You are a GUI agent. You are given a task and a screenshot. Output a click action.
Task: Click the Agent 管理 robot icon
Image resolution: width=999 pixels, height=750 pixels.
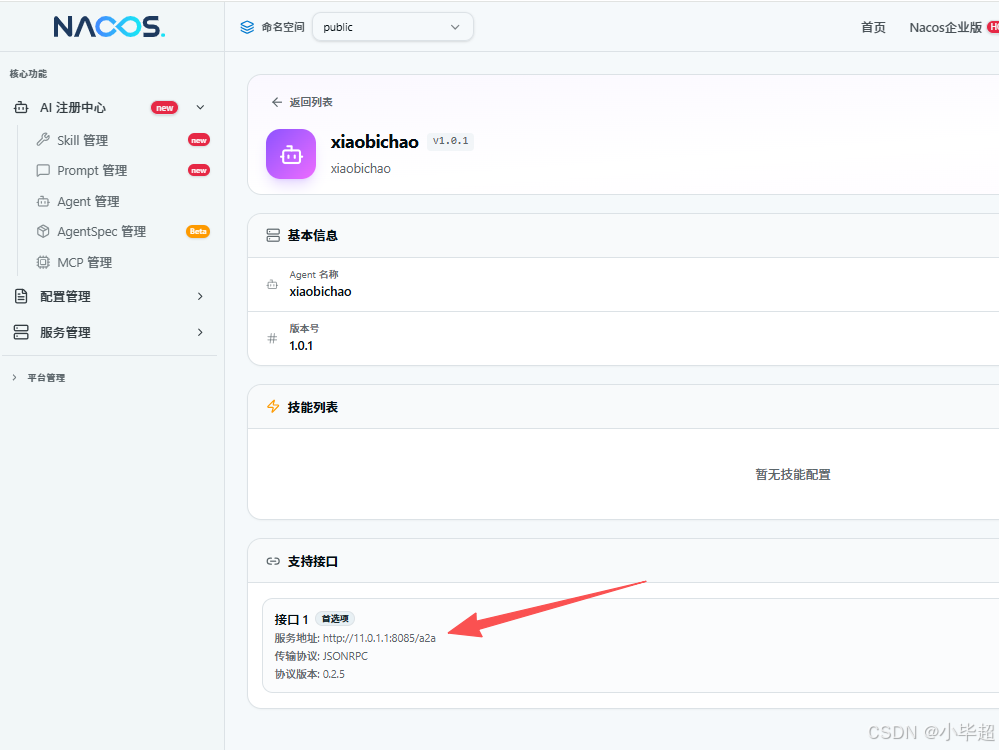pyautogui.click(x=43, y=201)
